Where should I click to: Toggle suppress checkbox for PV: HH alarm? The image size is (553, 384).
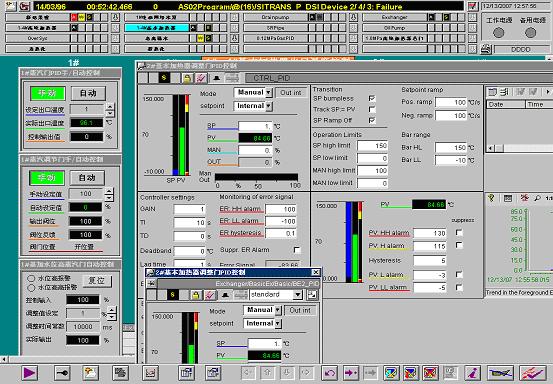459,233
